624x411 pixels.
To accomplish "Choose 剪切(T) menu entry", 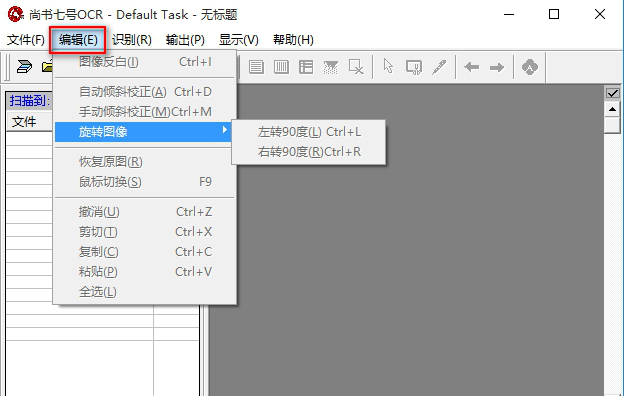I will pos(145,232).
